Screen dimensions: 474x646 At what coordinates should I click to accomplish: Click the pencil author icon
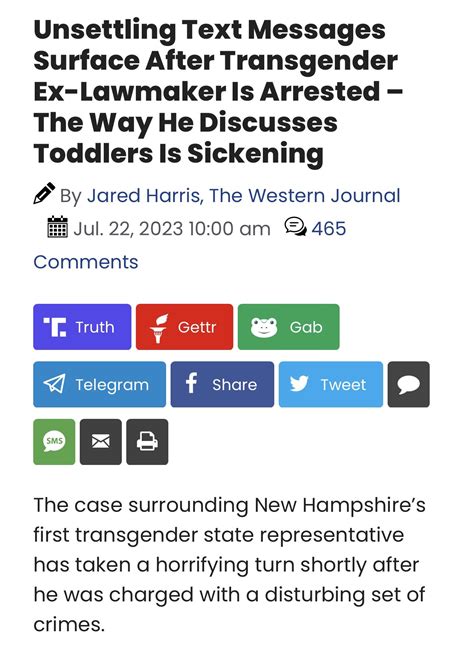[44, 193]
